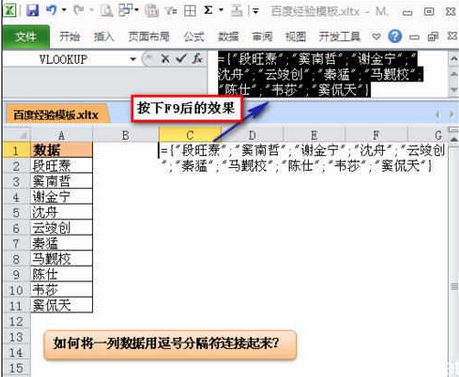Select column F header
The image size is (459, 377).
(x=376, y=135)
